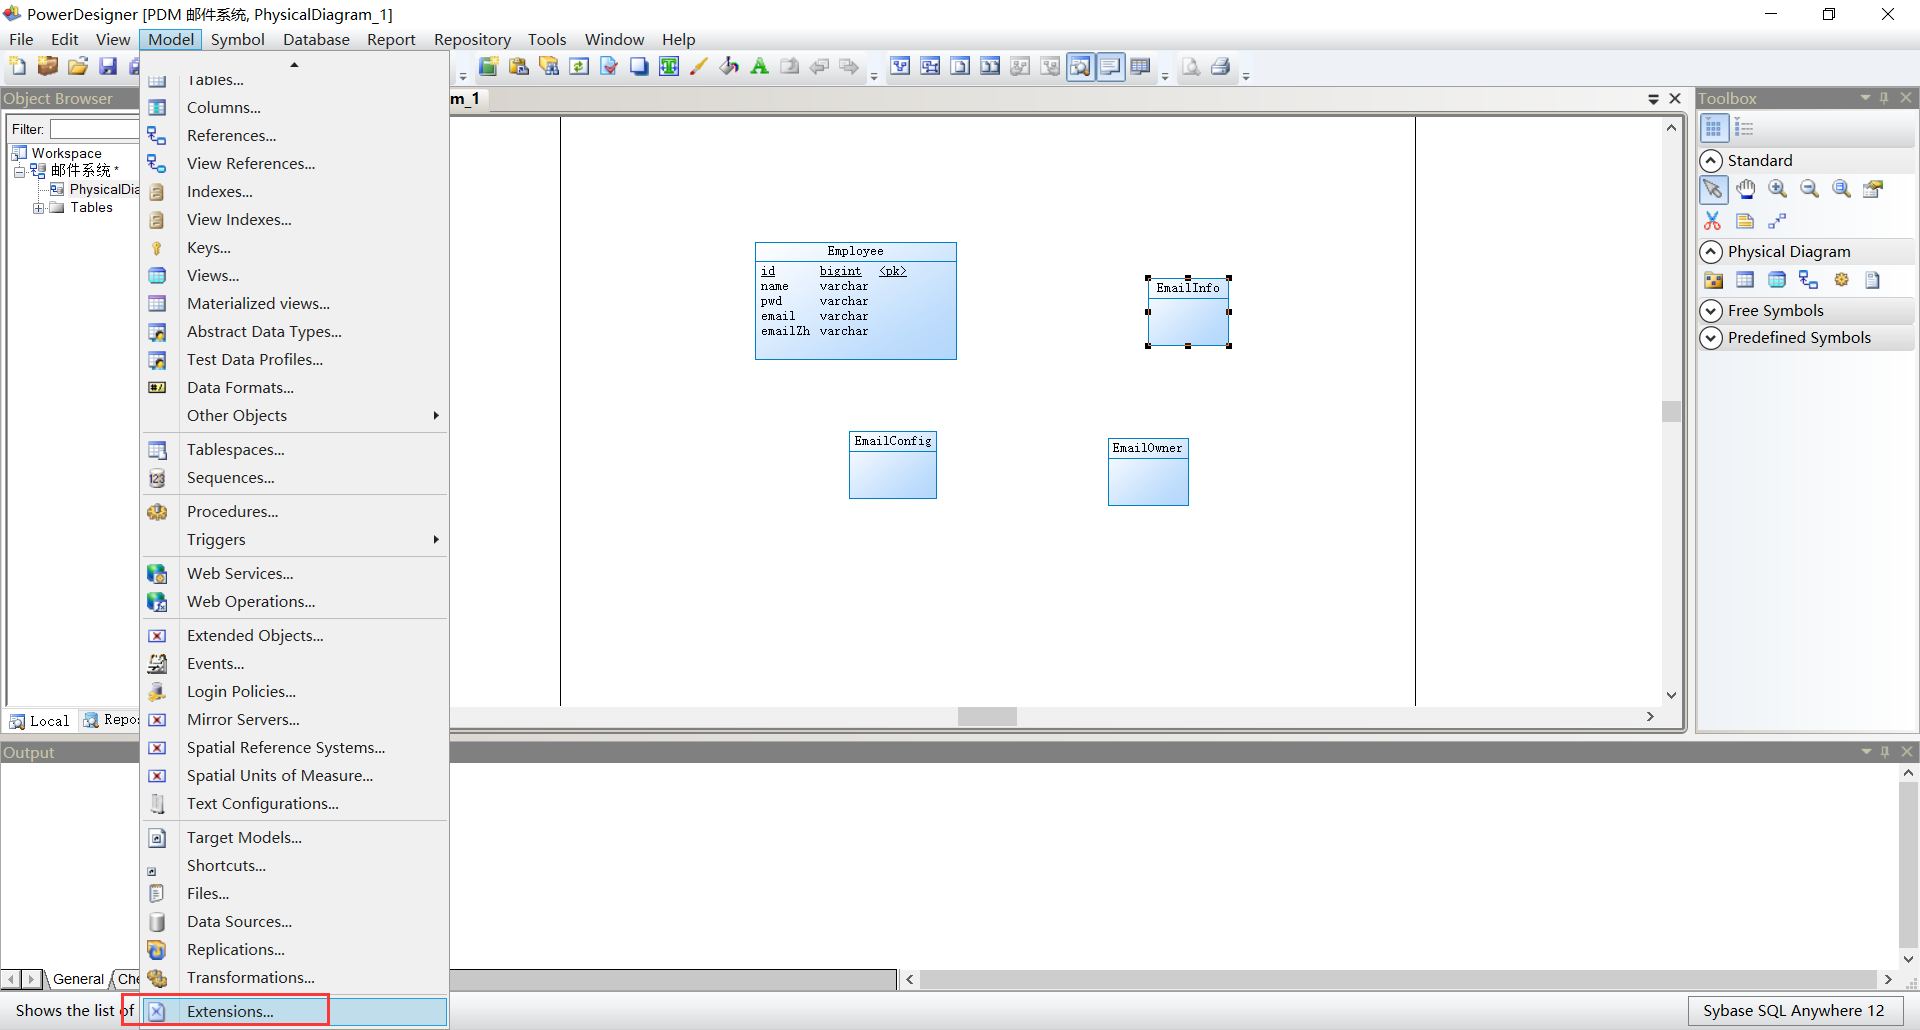The image size is (1920, 1030).
Task: Select the Zoom Out tool
Action: pos(1810,189)
